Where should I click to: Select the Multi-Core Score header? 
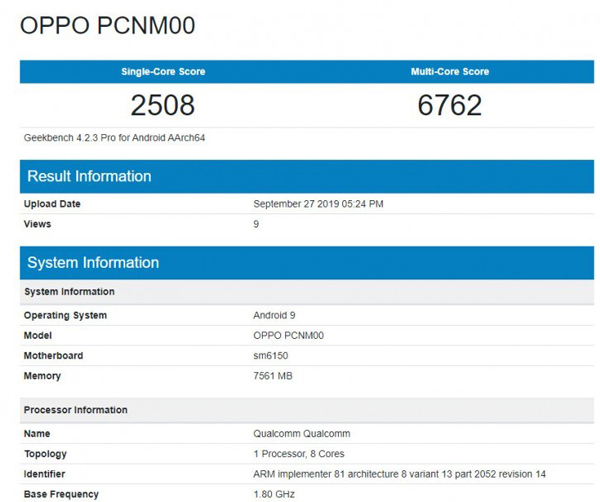449,72
